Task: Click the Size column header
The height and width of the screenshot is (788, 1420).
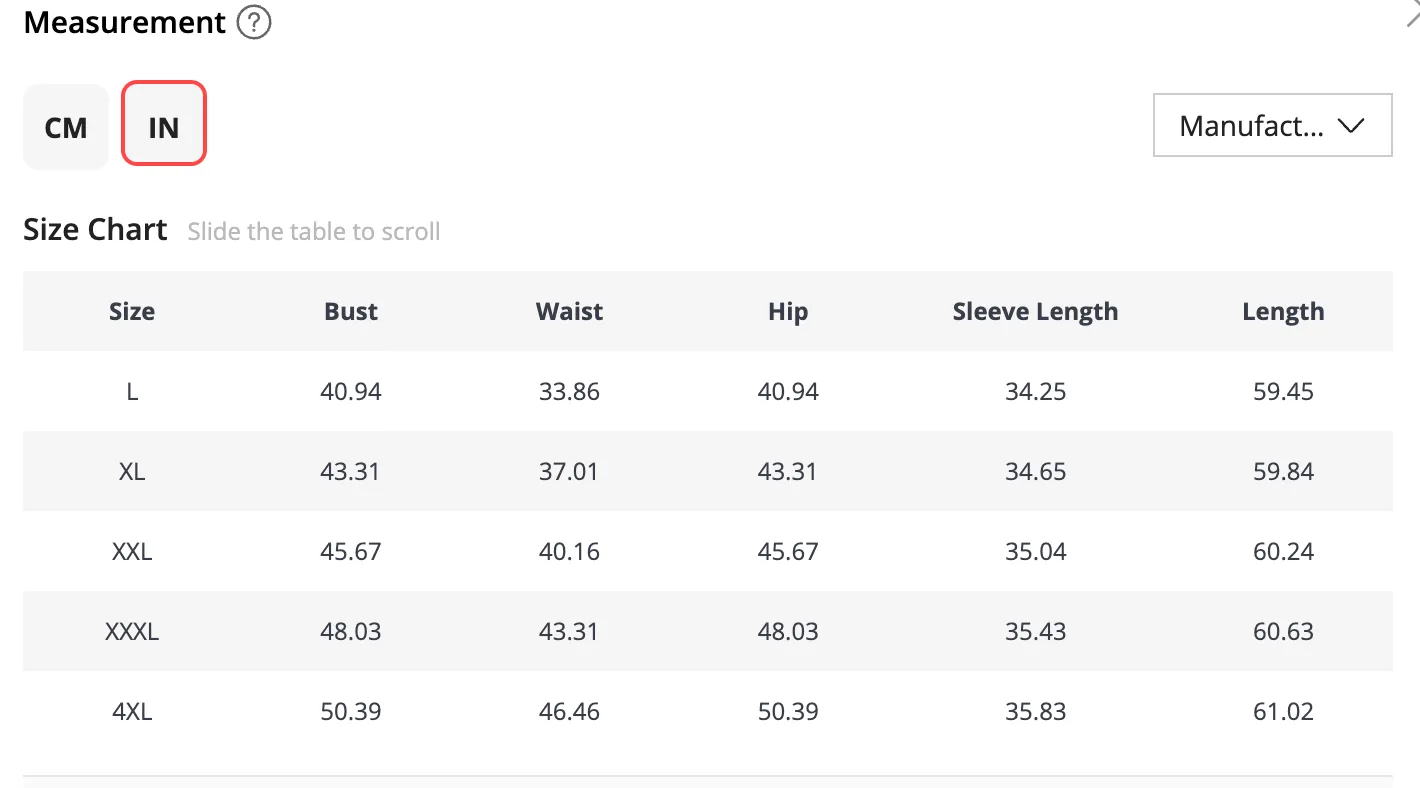Action: [x=132, y=311]
